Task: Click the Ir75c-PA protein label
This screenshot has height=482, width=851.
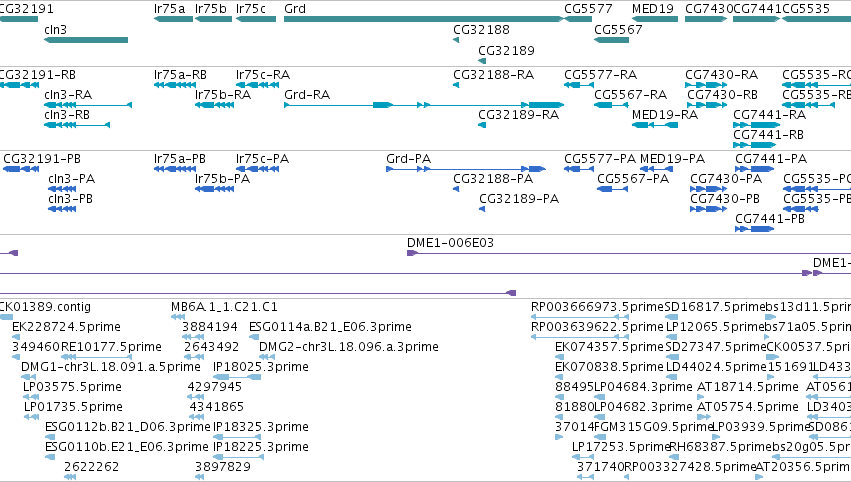Action: 262,158
